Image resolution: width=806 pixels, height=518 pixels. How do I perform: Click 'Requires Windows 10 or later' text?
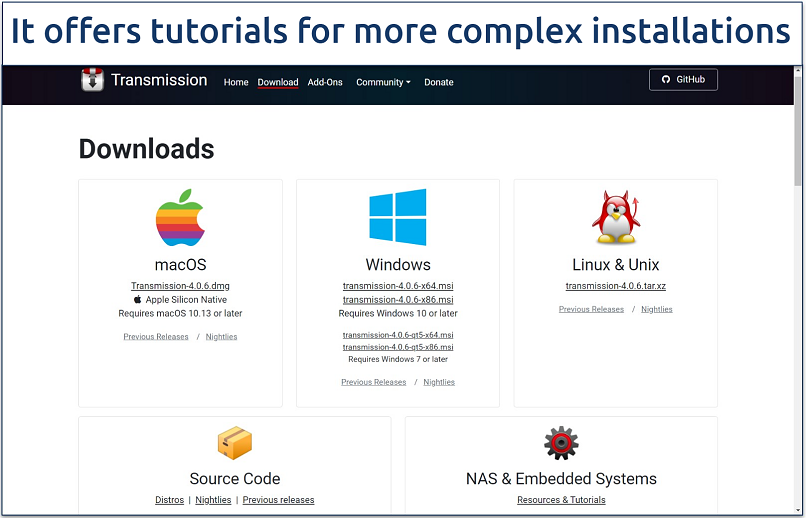click(398, 313)
